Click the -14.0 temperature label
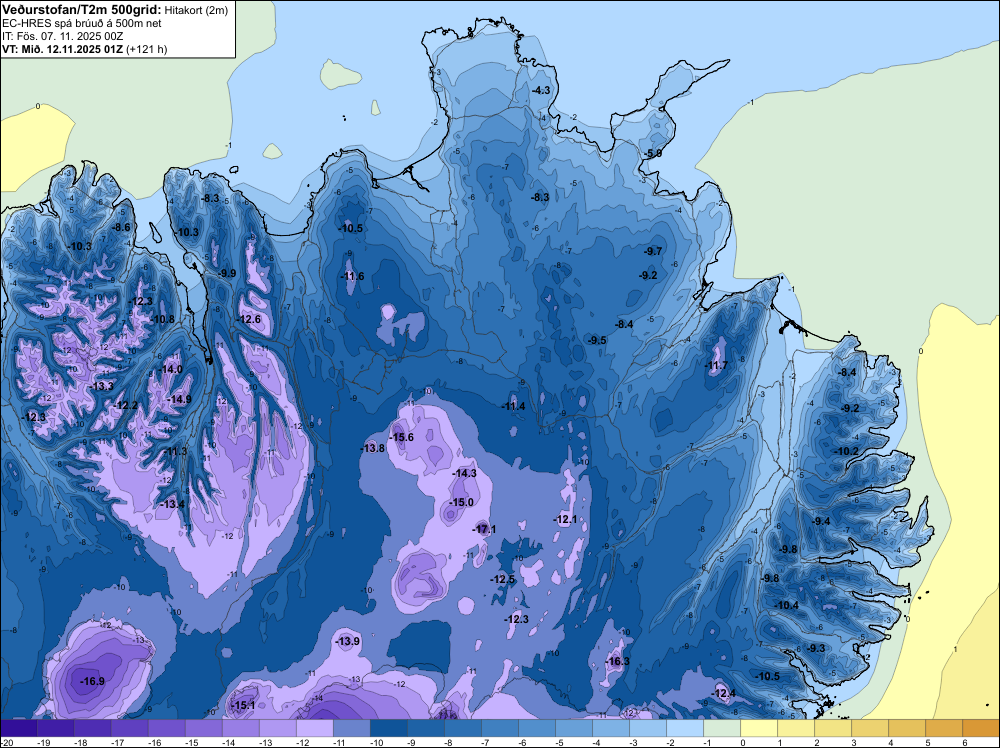 pyautogui.click(x=171, y=369)
